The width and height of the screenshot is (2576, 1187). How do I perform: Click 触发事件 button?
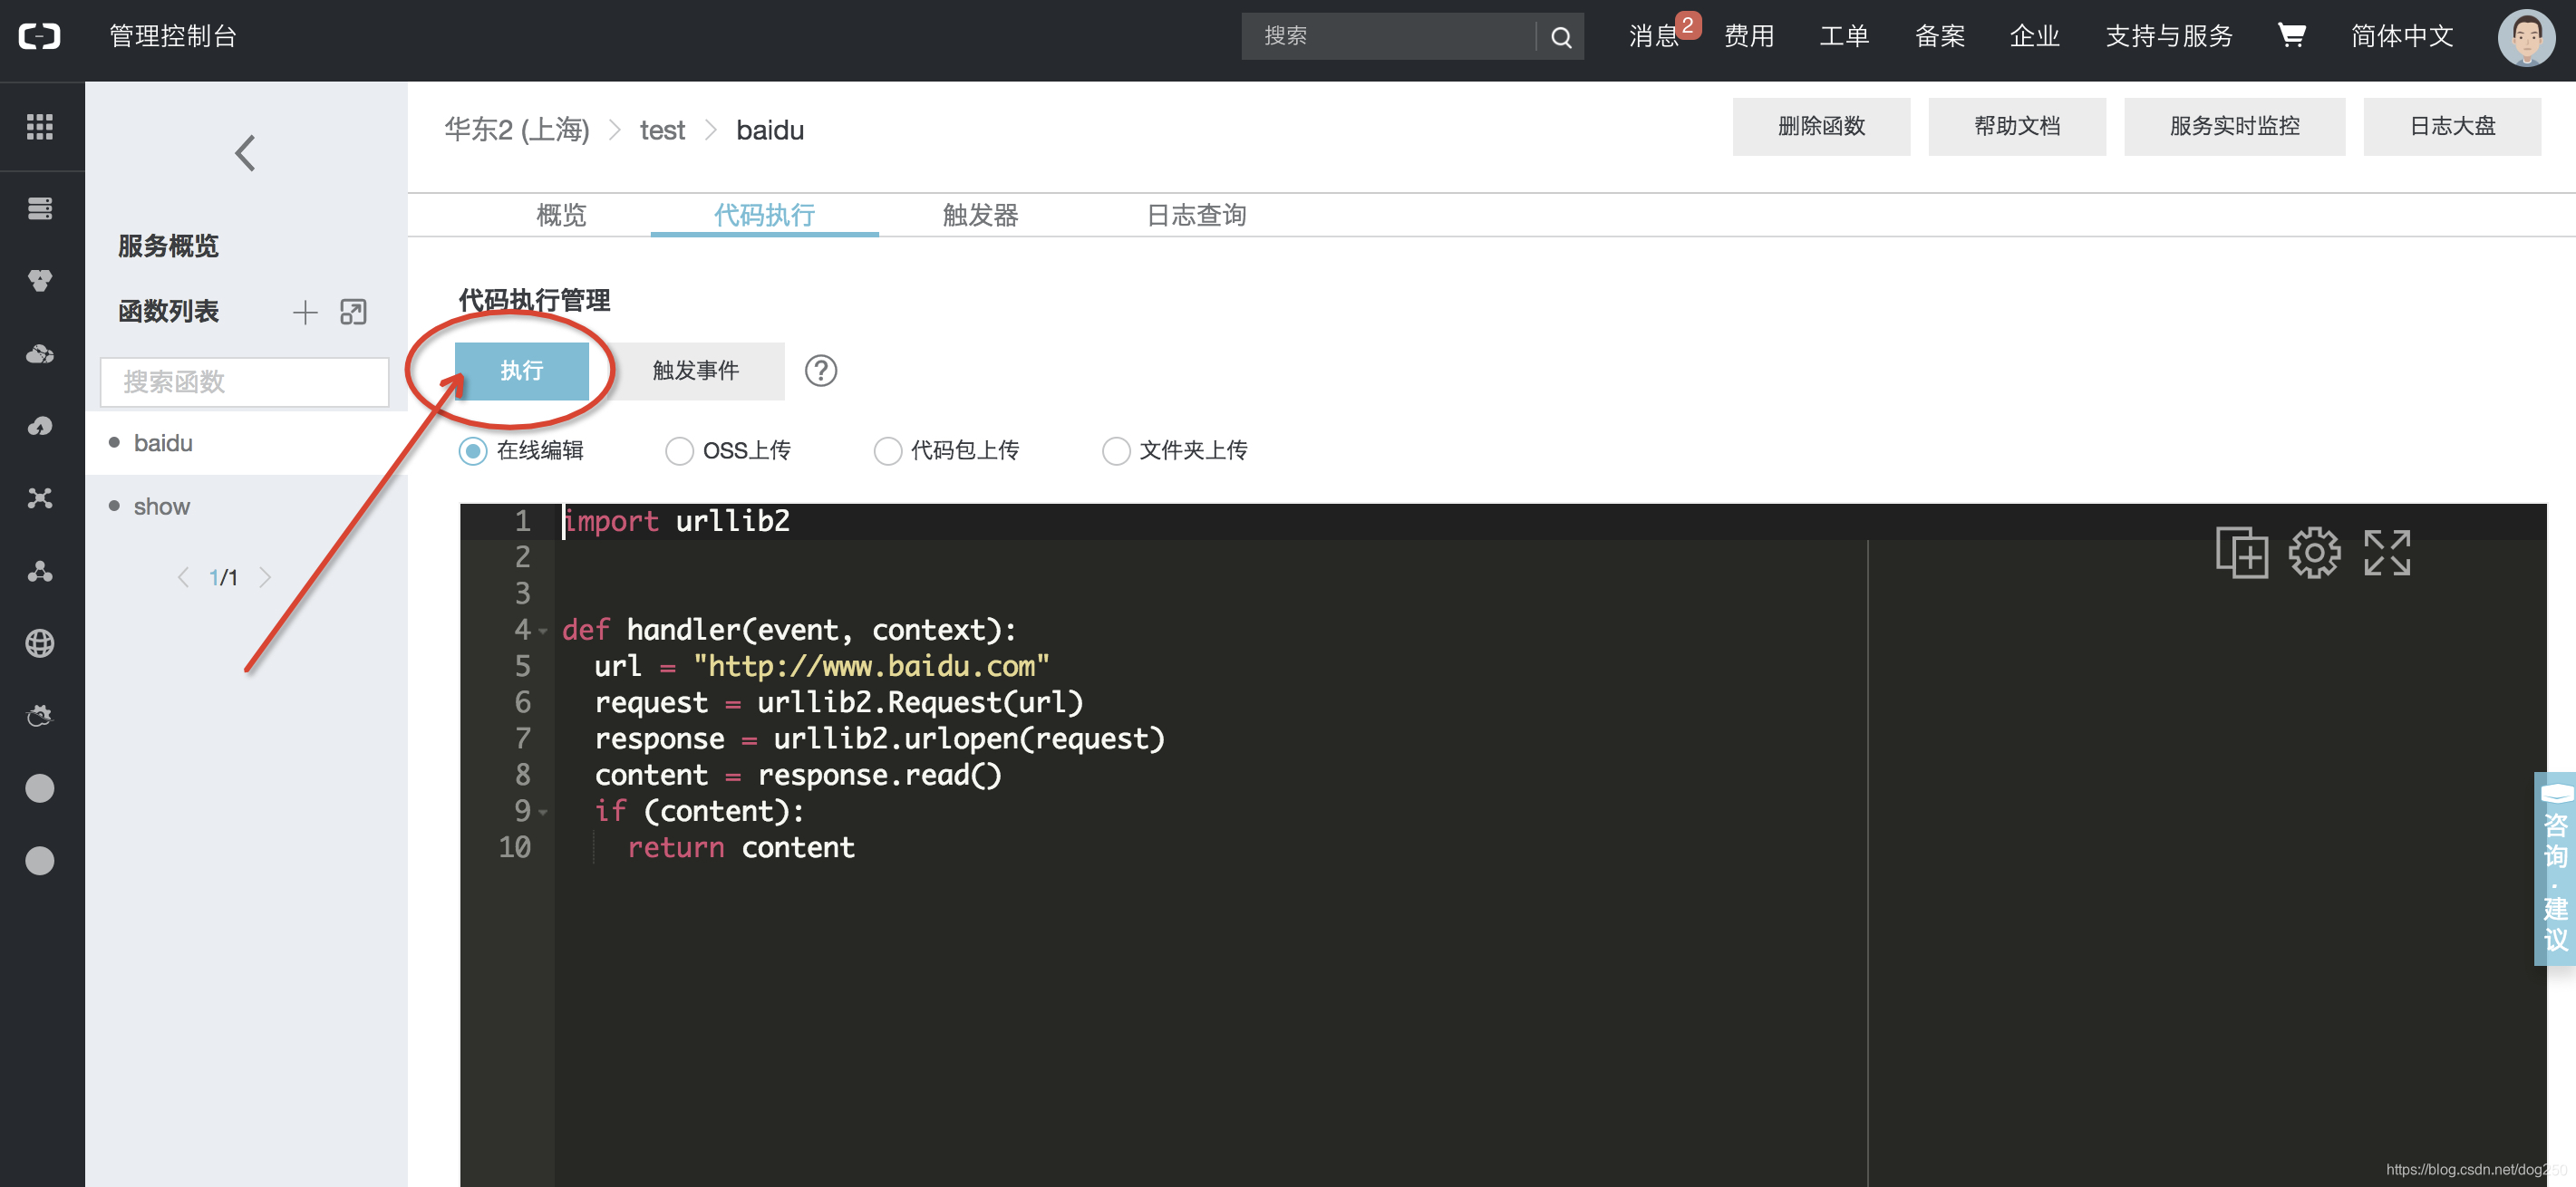coord(696,371)
